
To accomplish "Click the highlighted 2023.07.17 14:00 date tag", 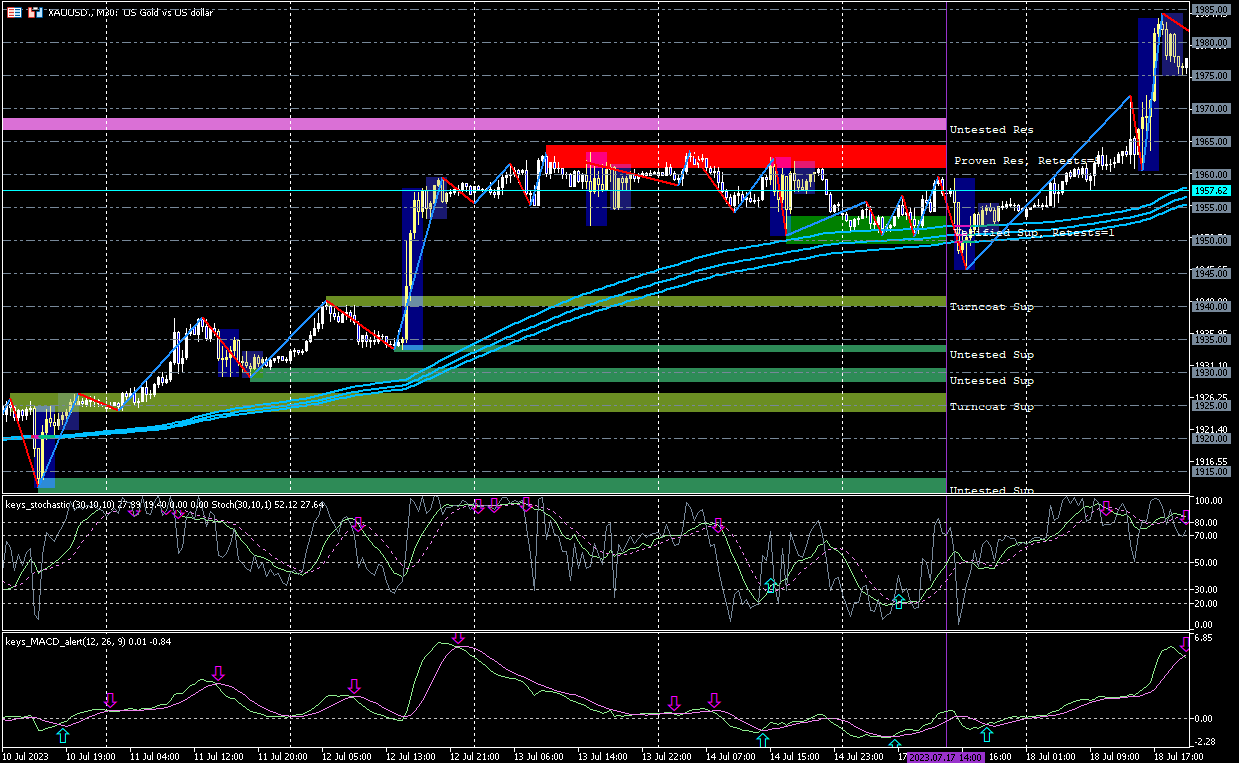I will click(x=947, y=757).
